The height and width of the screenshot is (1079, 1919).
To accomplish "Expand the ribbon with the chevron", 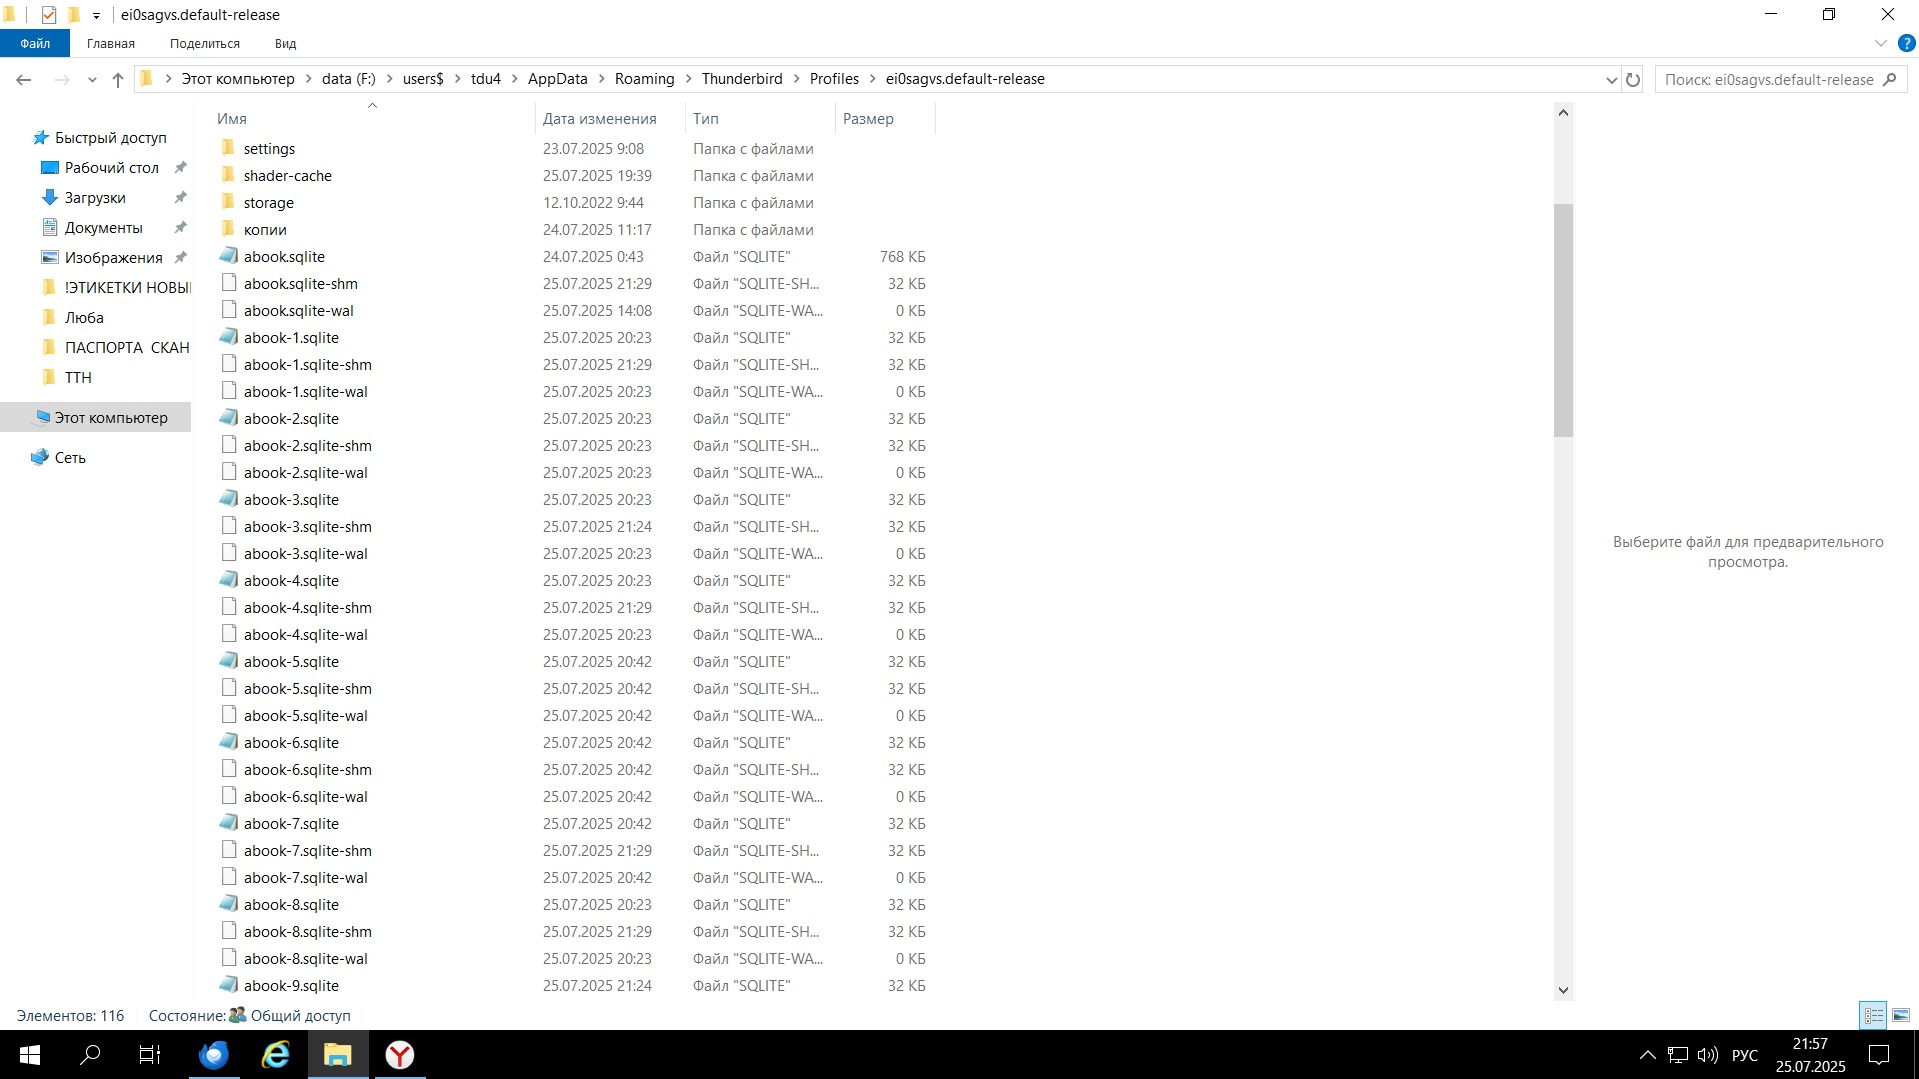I will [x=1880, y=43].
